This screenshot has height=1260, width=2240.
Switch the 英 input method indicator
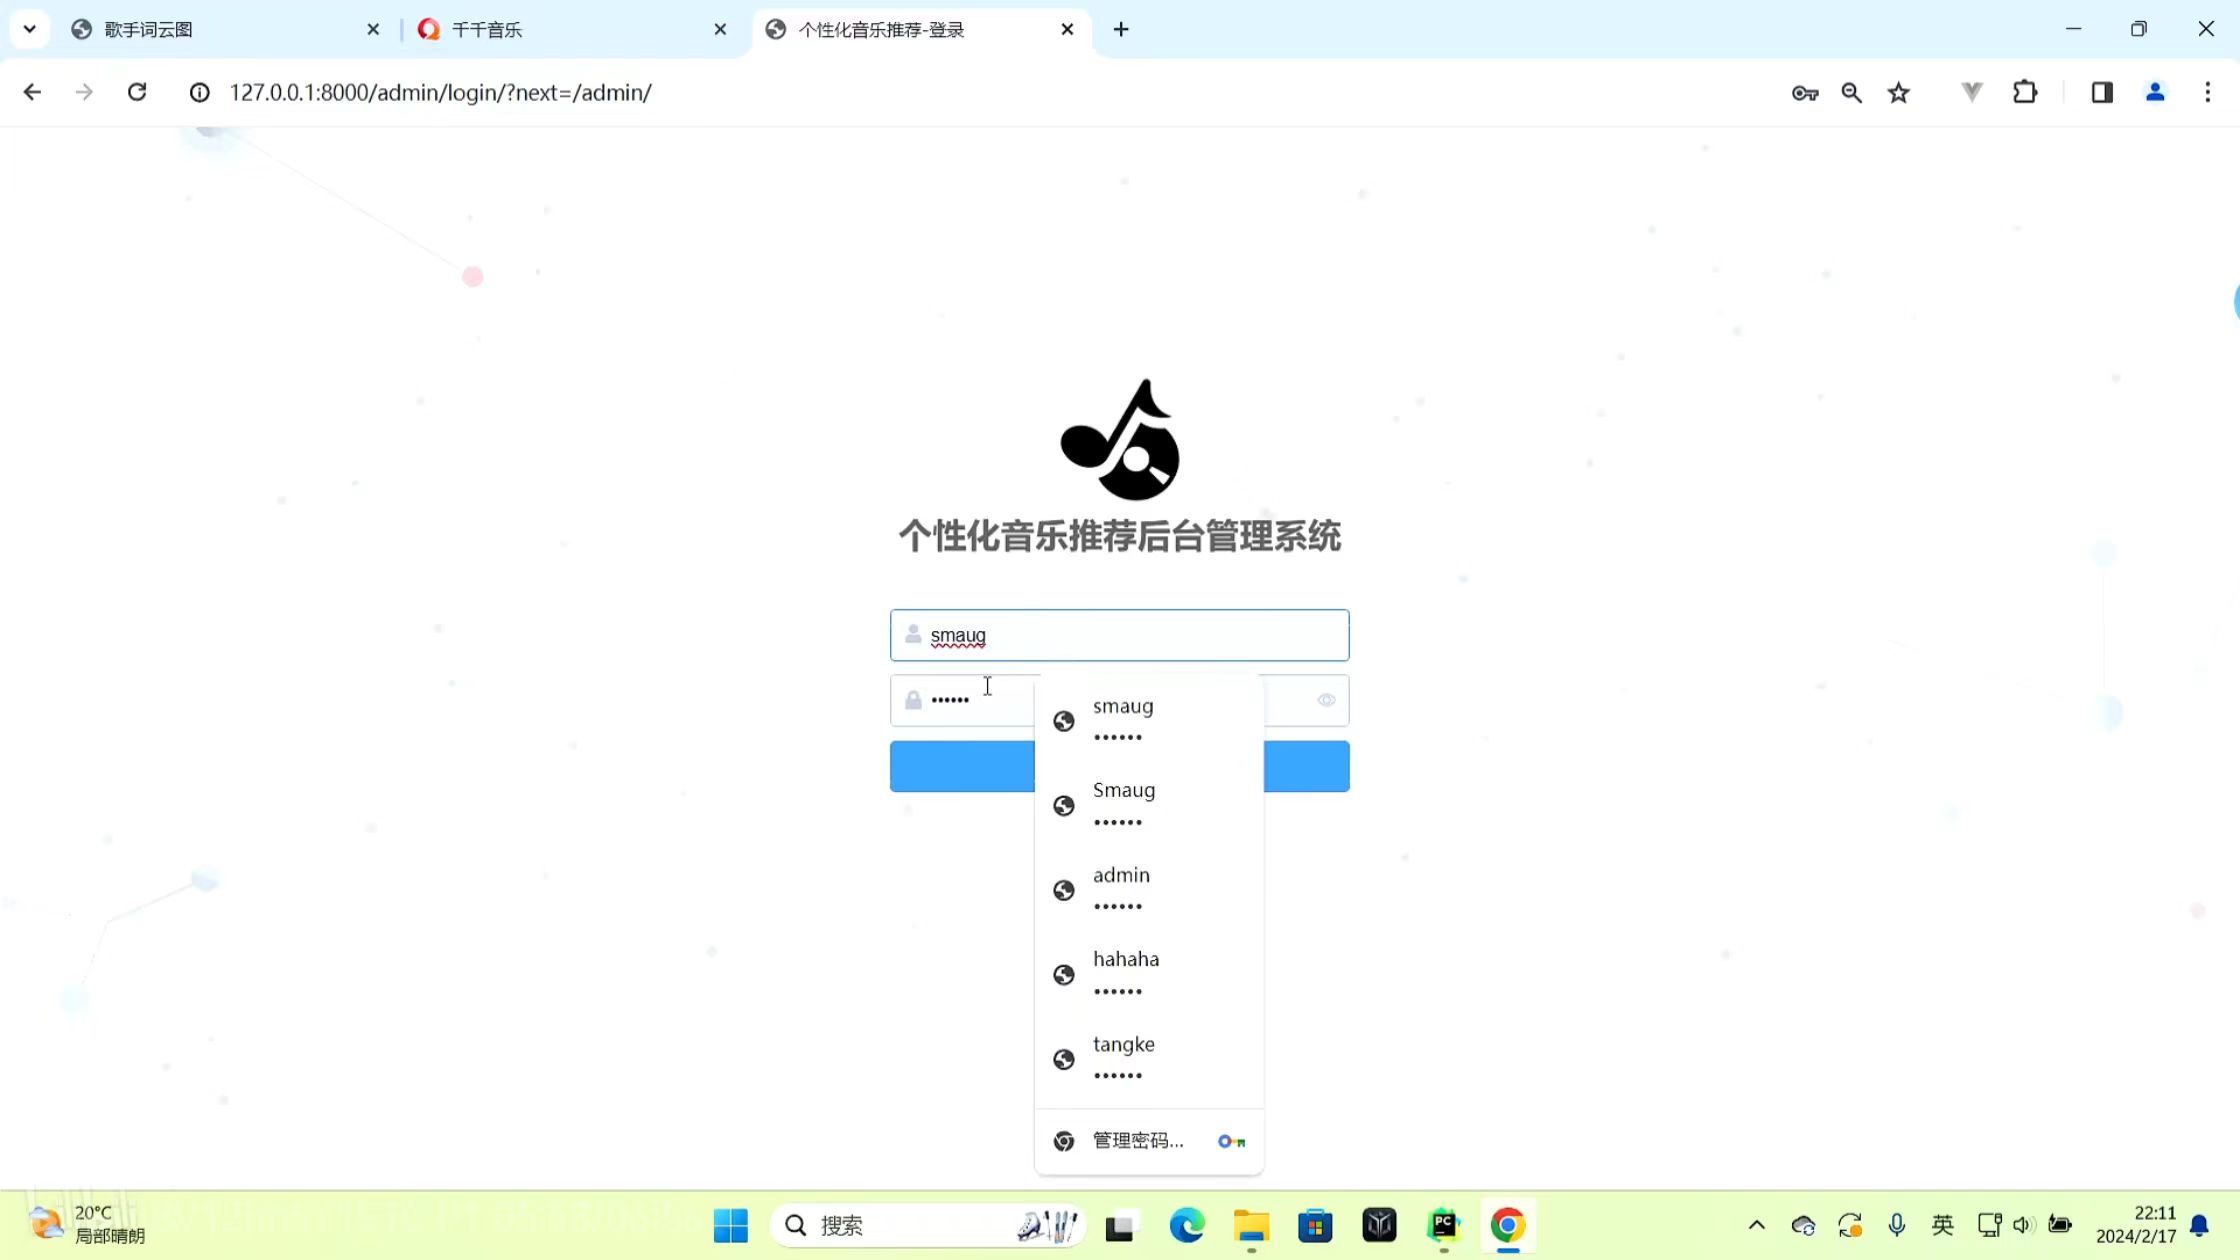click(x=1942, y=1225)
